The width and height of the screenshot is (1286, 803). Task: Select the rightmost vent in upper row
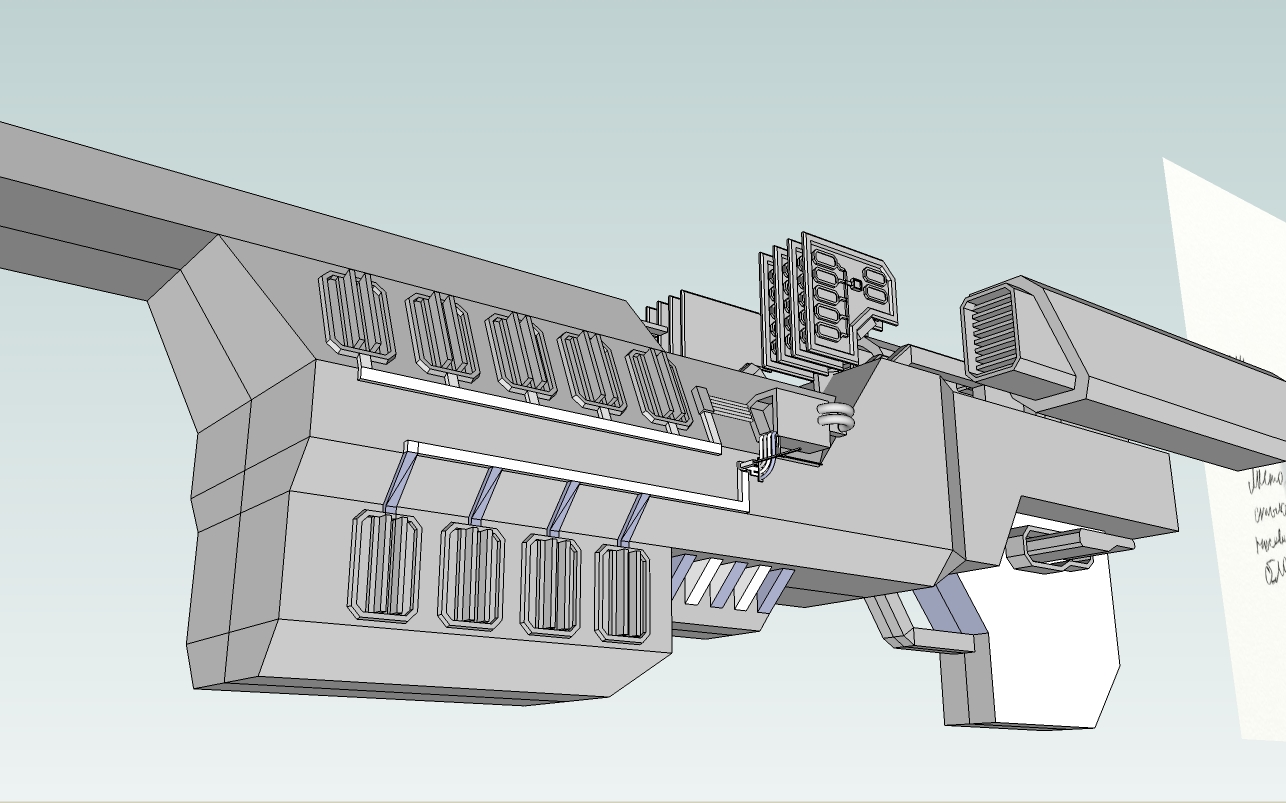click(658, 387)
